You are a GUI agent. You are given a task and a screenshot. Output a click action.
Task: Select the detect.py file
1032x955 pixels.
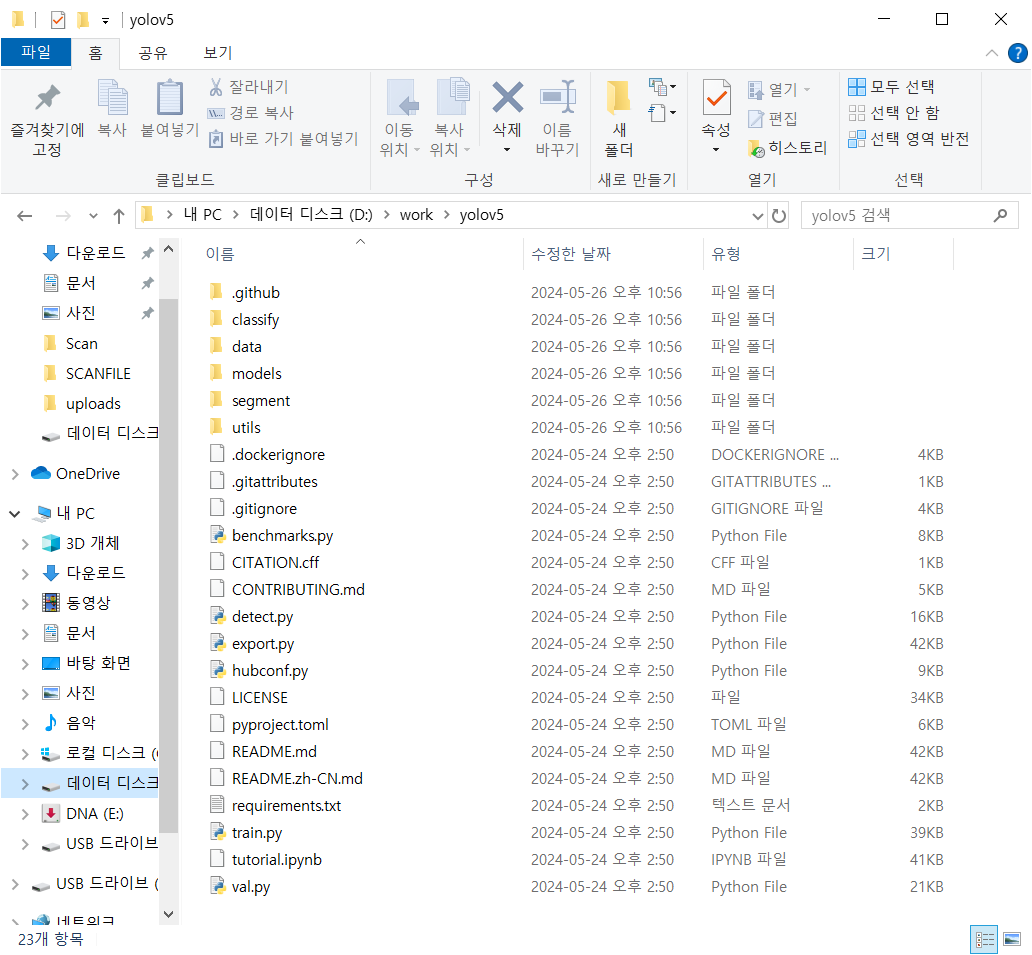(x=263, y=617)
